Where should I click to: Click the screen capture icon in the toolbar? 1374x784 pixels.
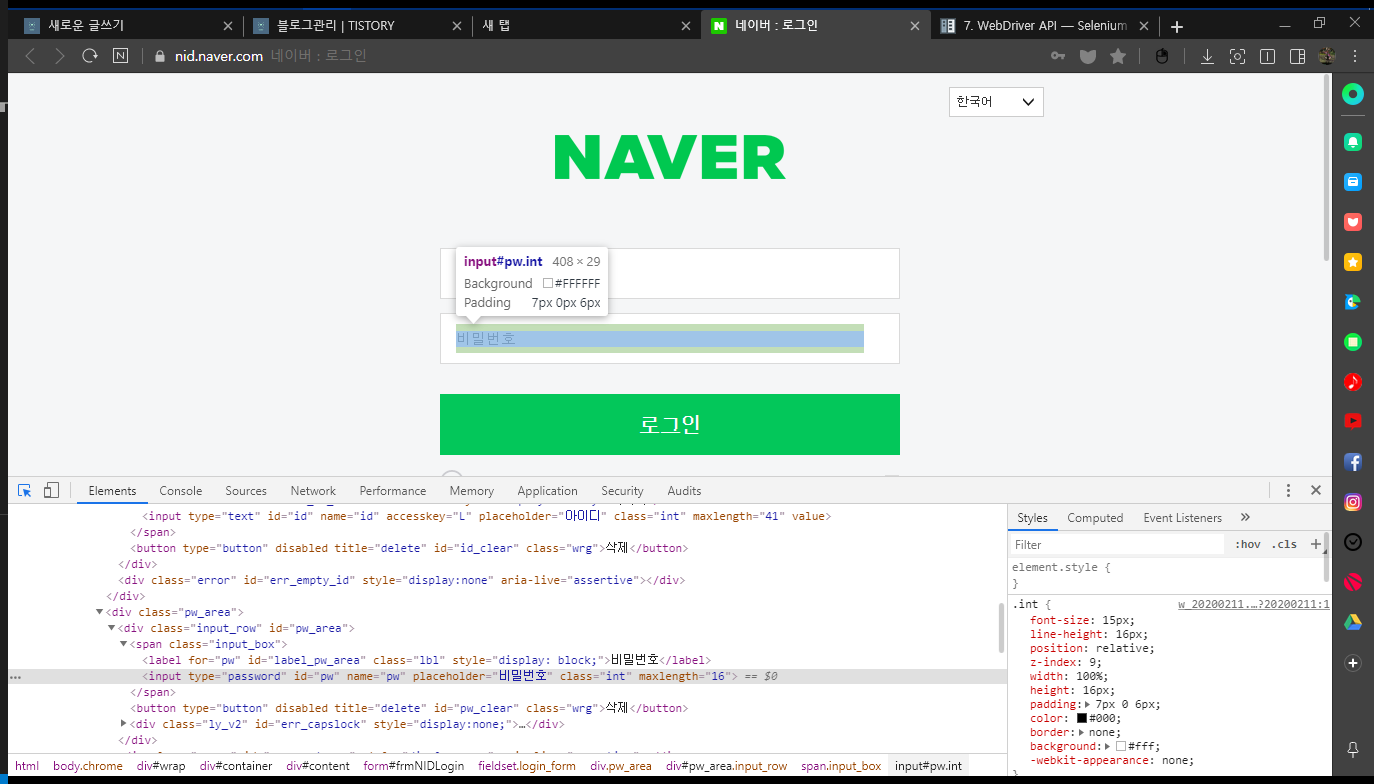click(x=1237, y=56)
